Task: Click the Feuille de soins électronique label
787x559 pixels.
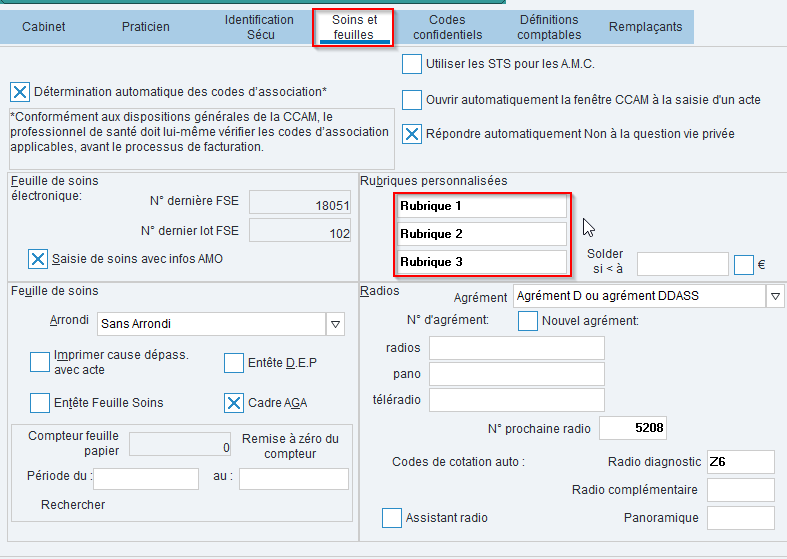Action: point(55,188)
